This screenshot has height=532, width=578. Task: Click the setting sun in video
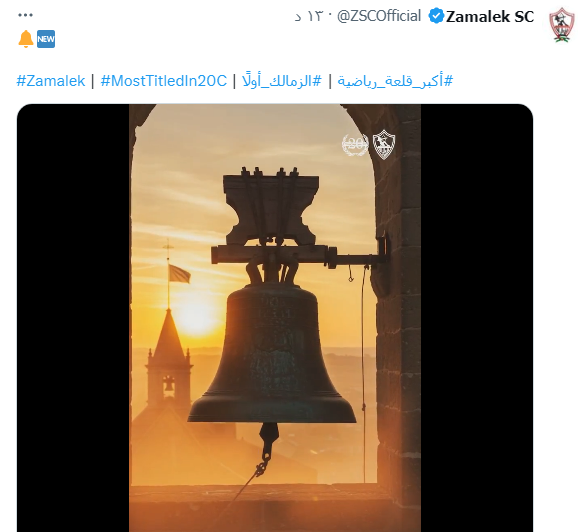click(196, 314)
